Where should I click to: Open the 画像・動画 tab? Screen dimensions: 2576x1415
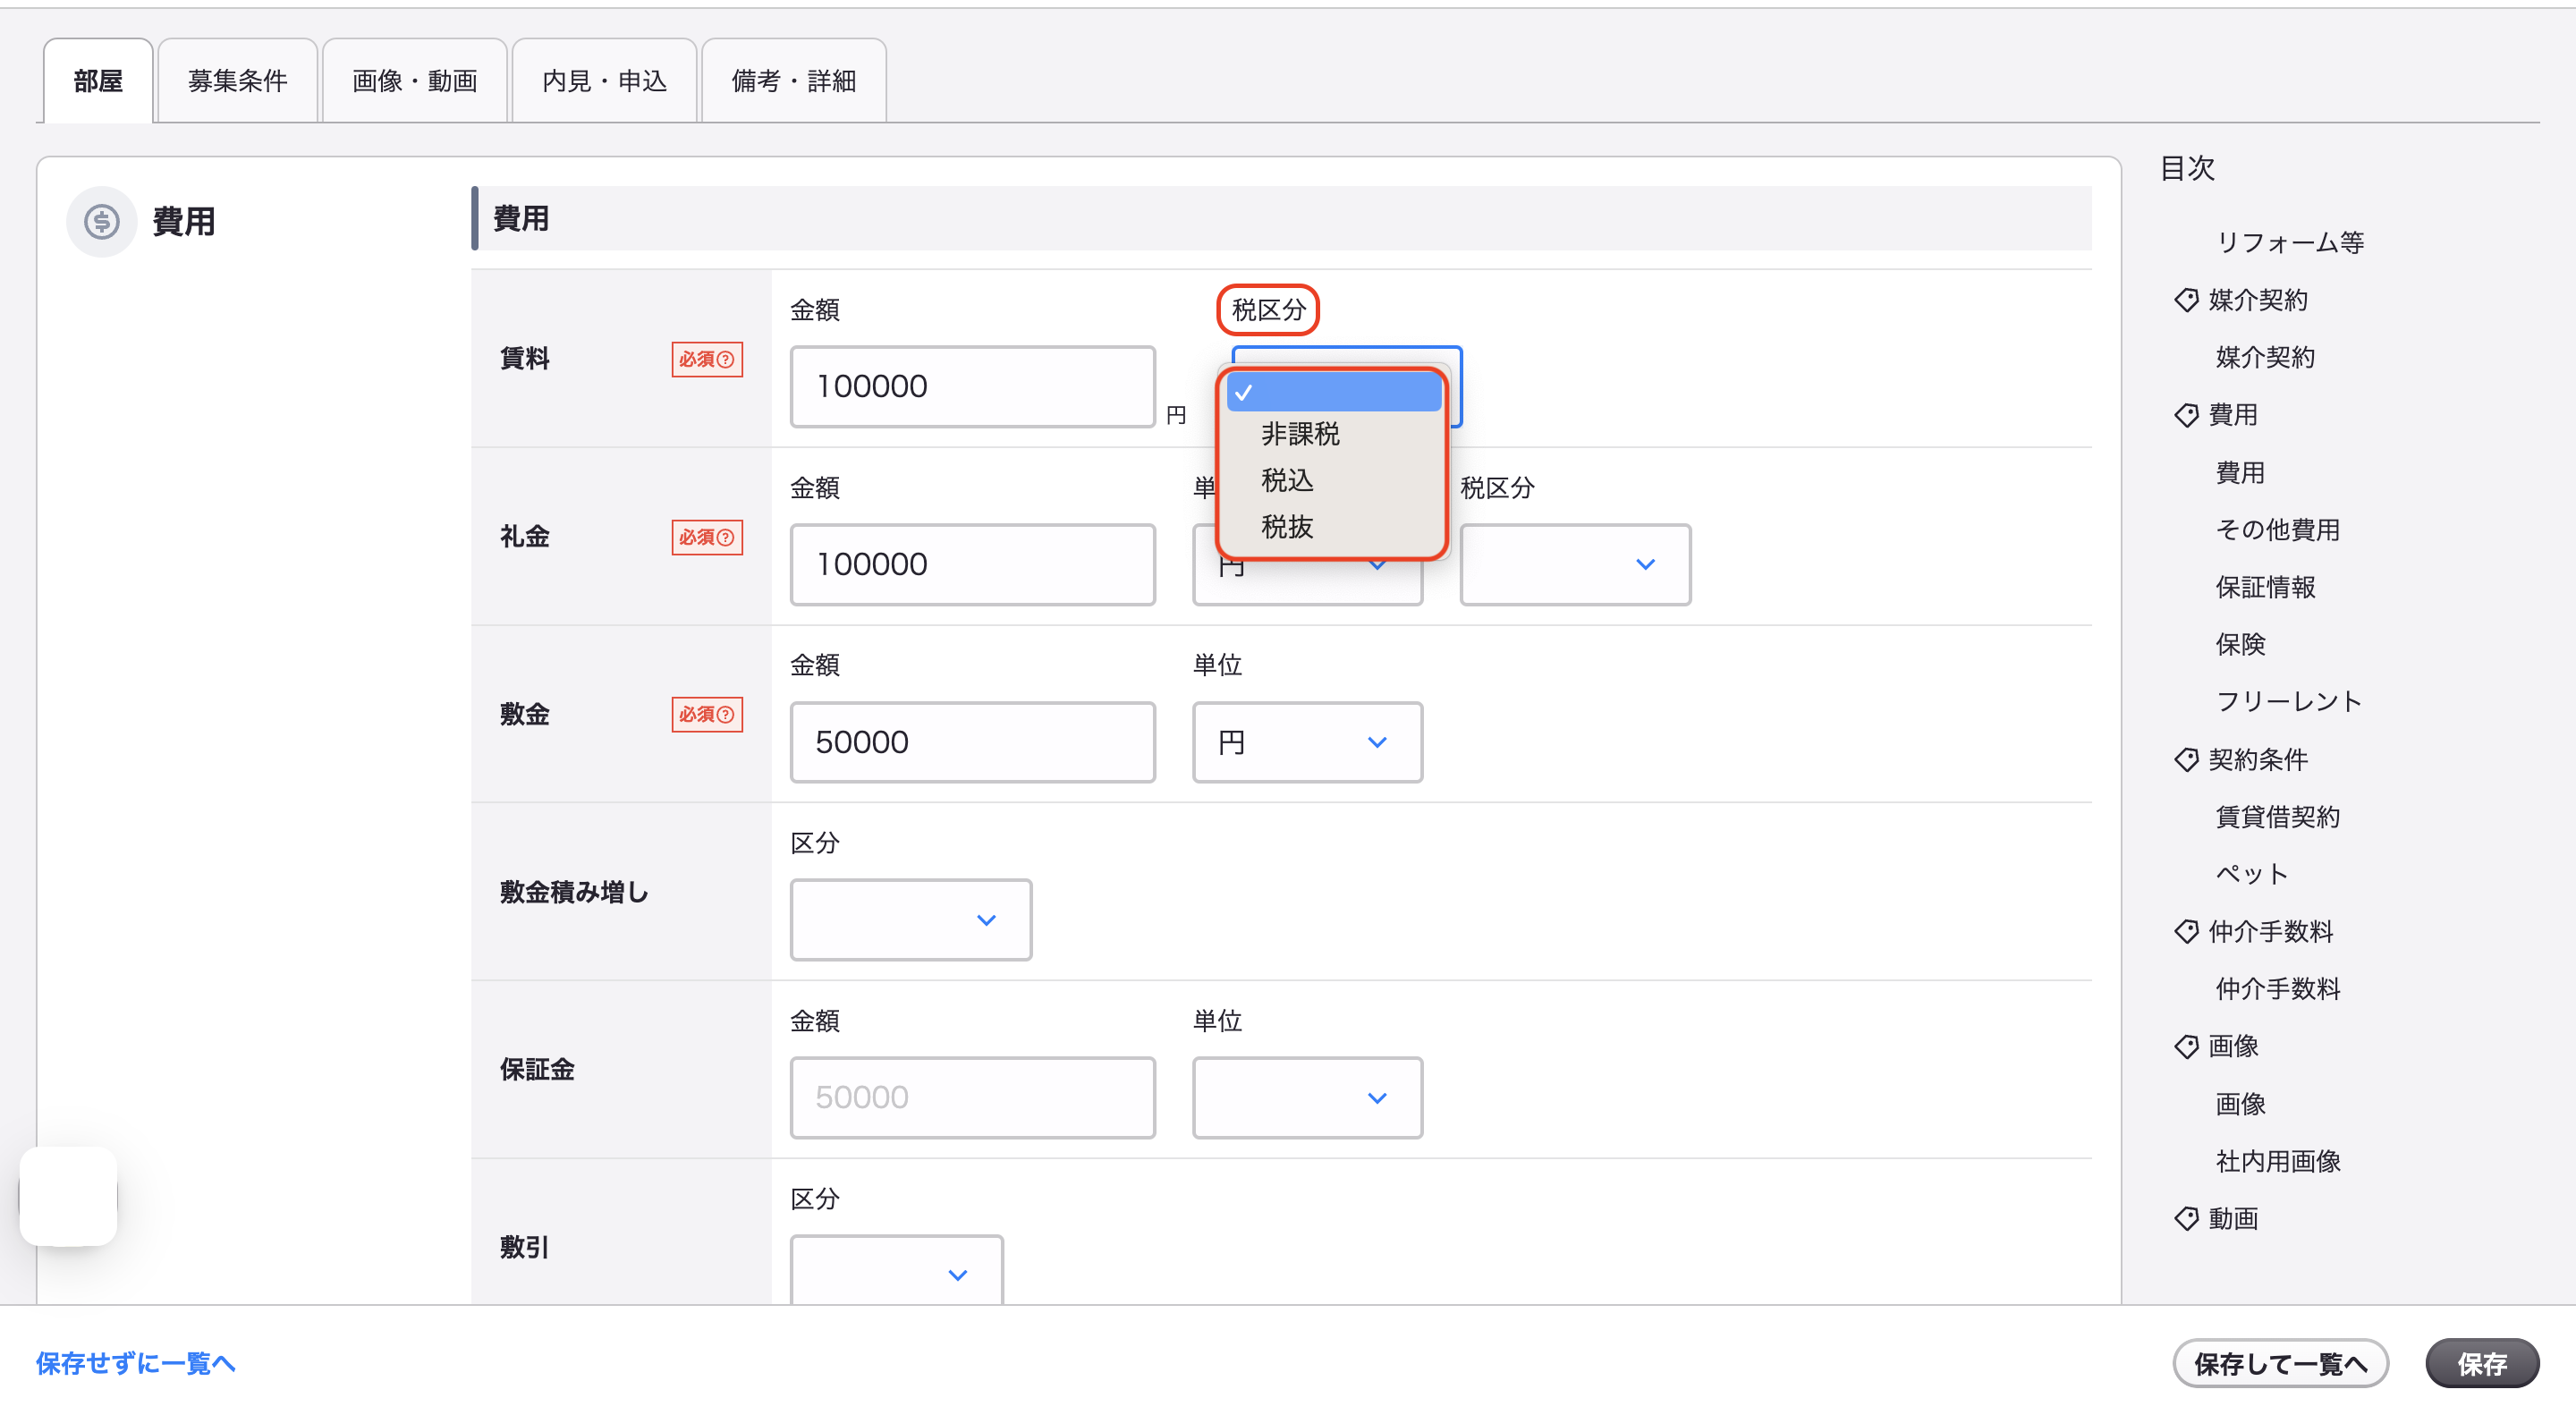414,81
